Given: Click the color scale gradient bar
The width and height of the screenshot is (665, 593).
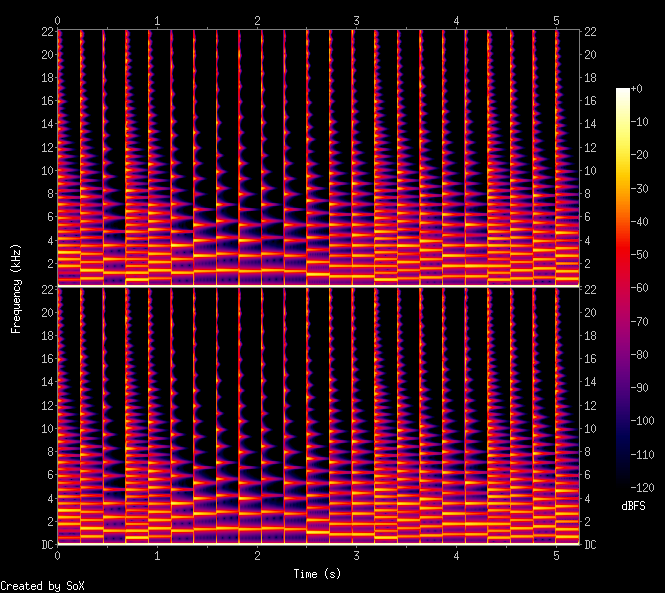Looking at the screenshot, I should tap(623, 291).
